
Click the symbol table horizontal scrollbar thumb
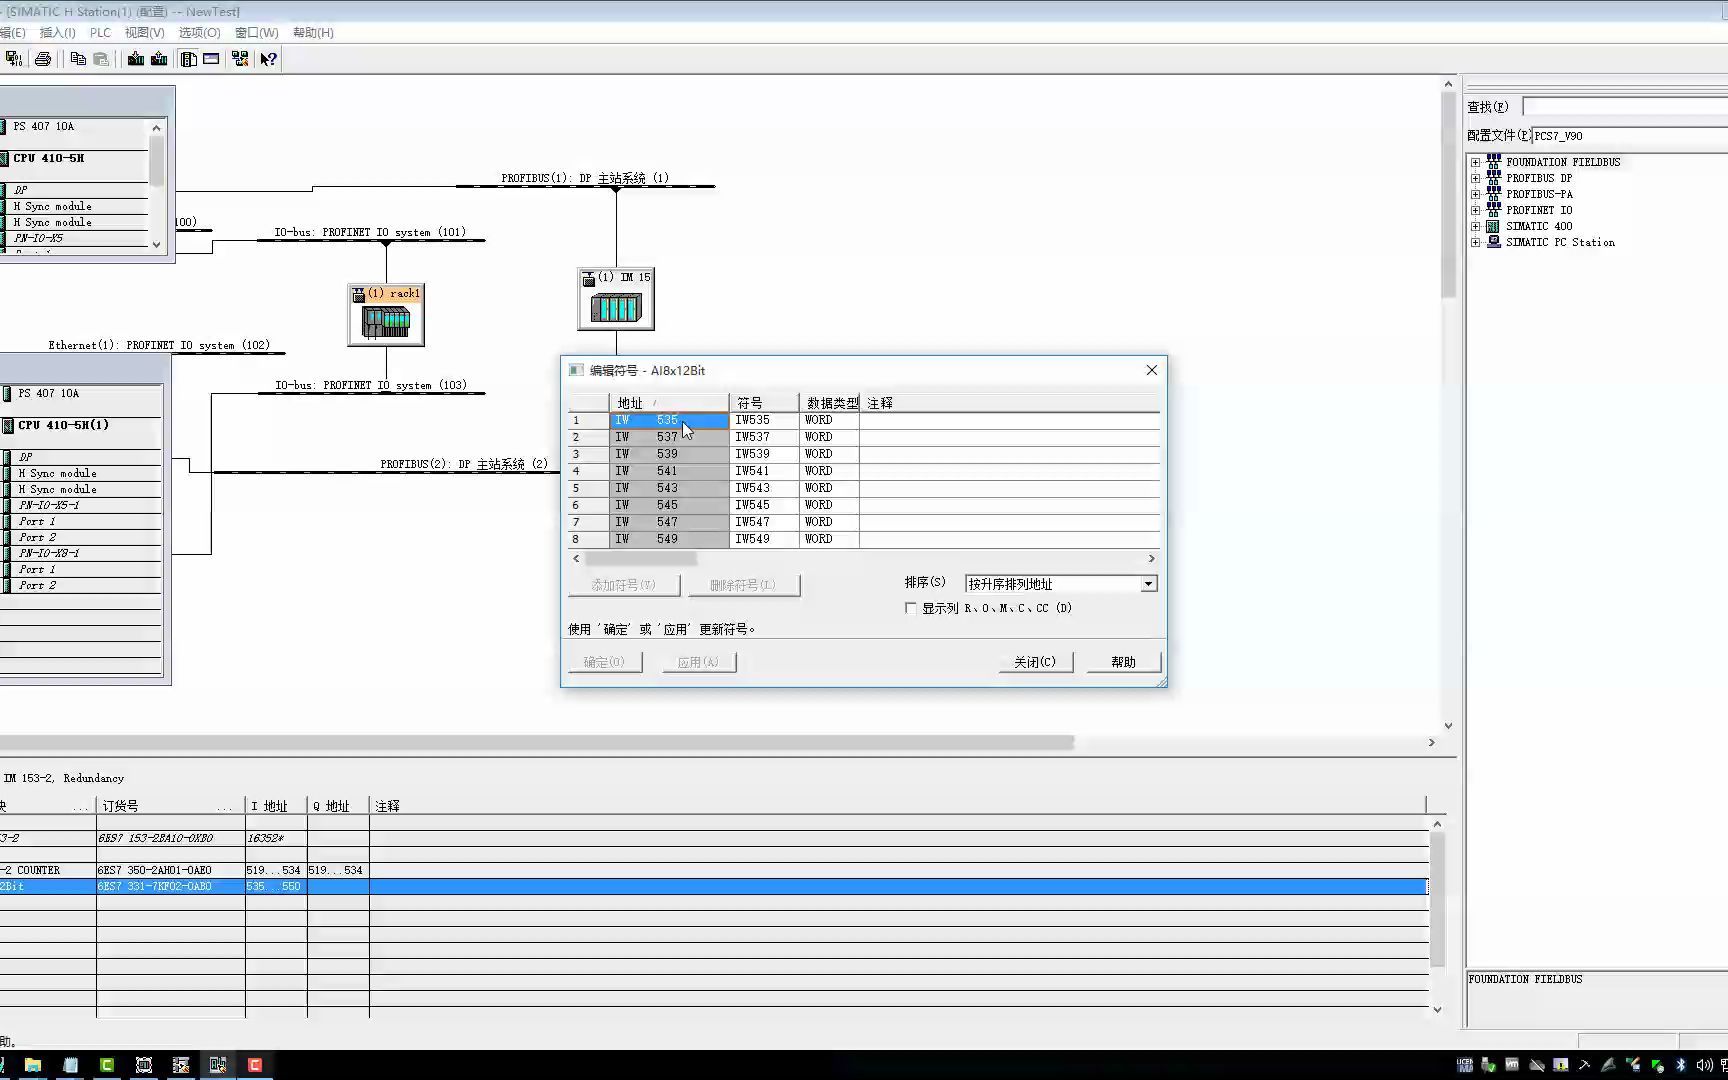point(641,559)
